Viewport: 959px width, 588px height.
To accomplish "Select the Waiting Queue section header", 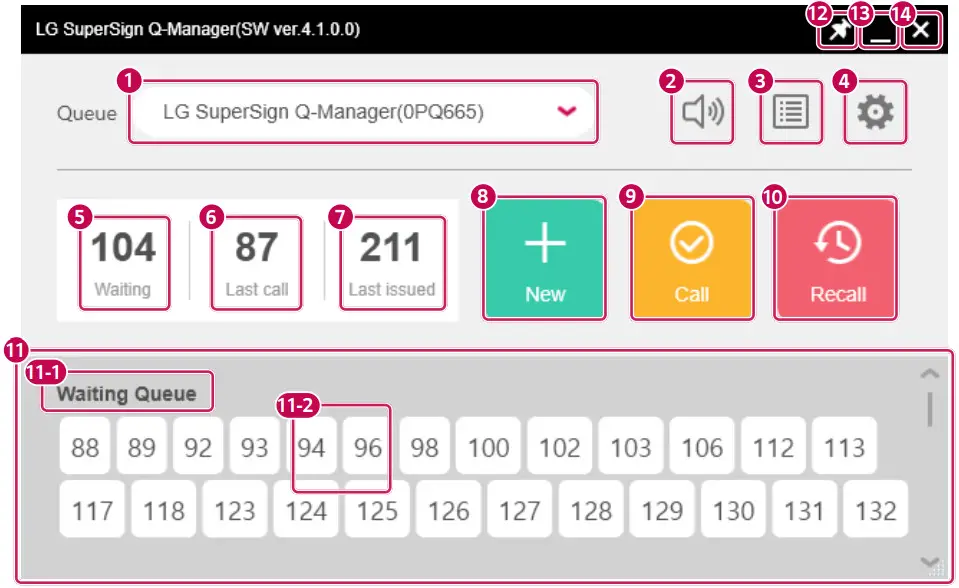I will [126, 392].
